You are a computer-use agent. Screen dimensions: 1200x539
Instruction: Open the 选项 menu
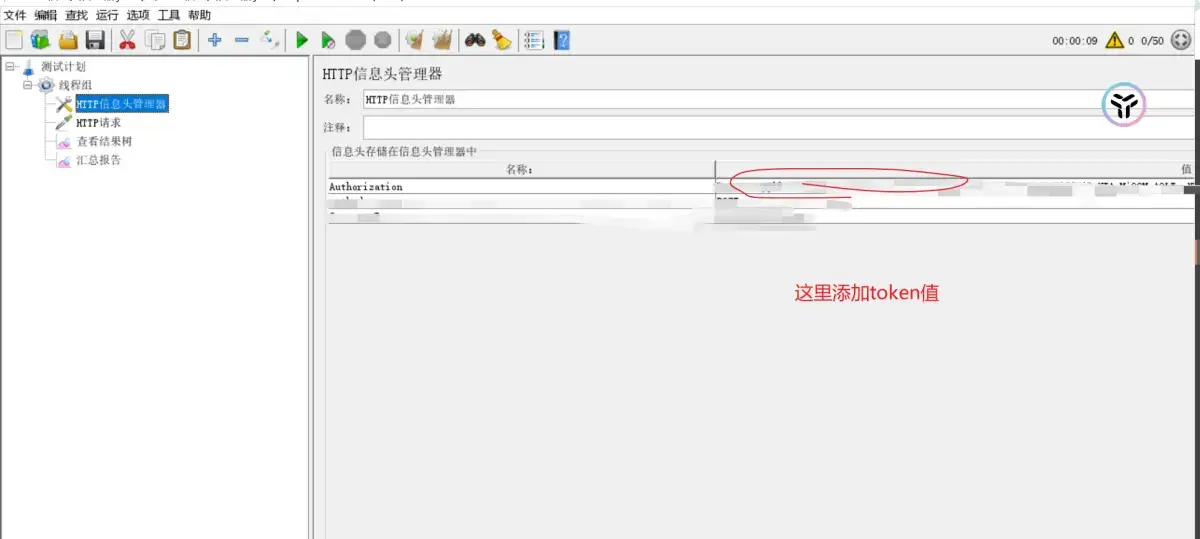[138, 15]
